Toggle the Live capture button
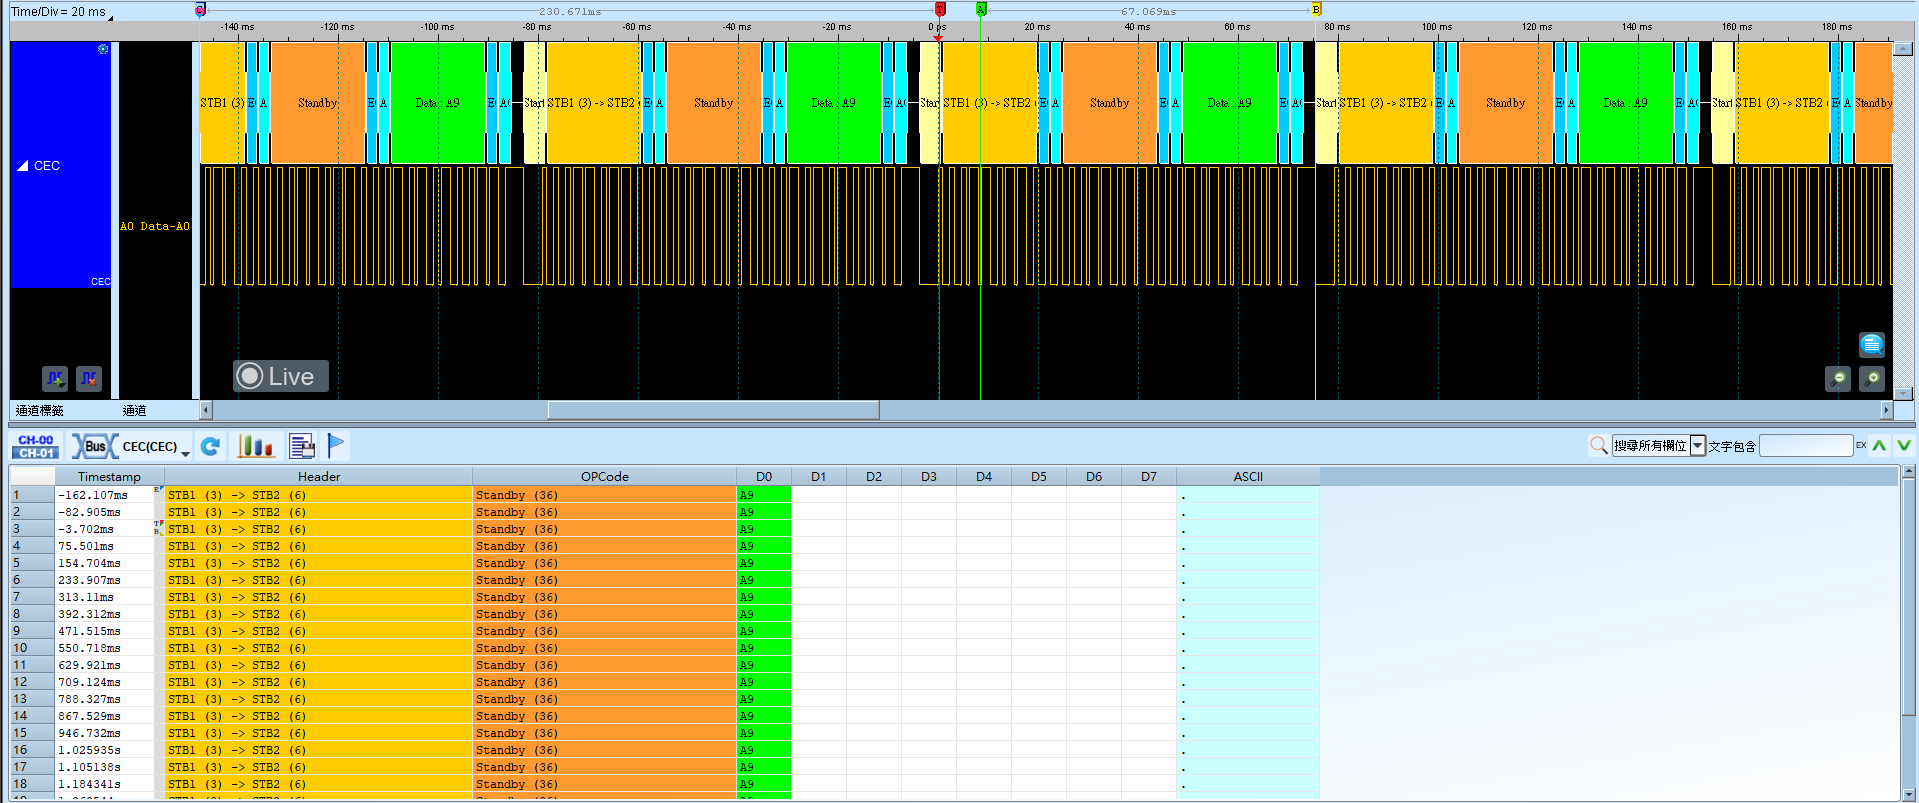1919x803 pixels. tap(281, 376)
